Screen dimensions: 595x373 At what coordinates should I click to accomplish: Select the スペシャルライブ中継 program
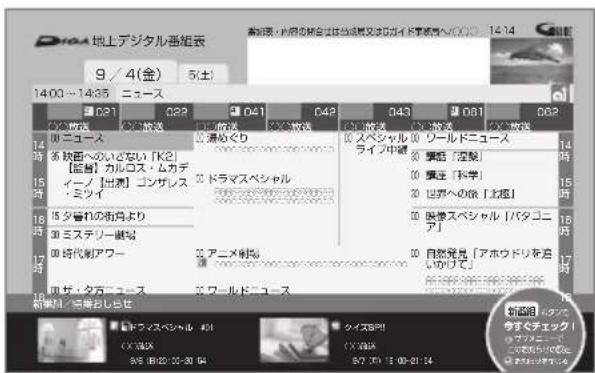[376, 189]
